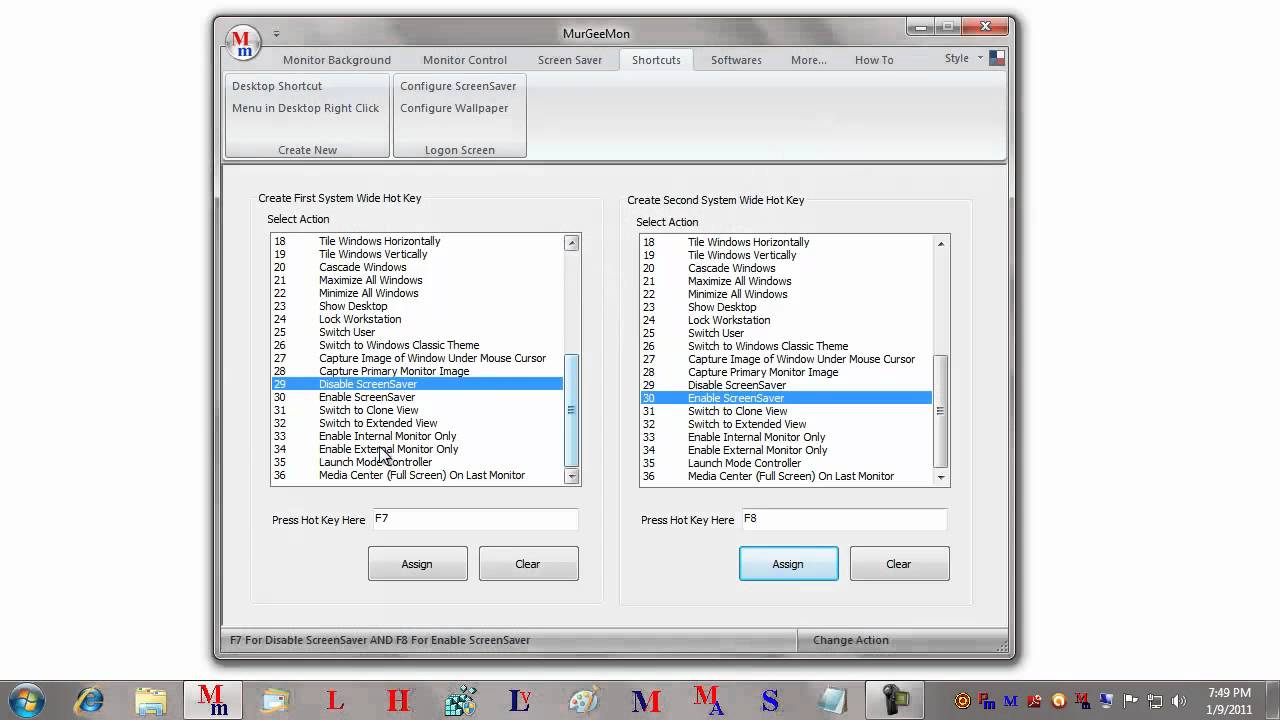Assign the second hot key F8

point(788,564)
